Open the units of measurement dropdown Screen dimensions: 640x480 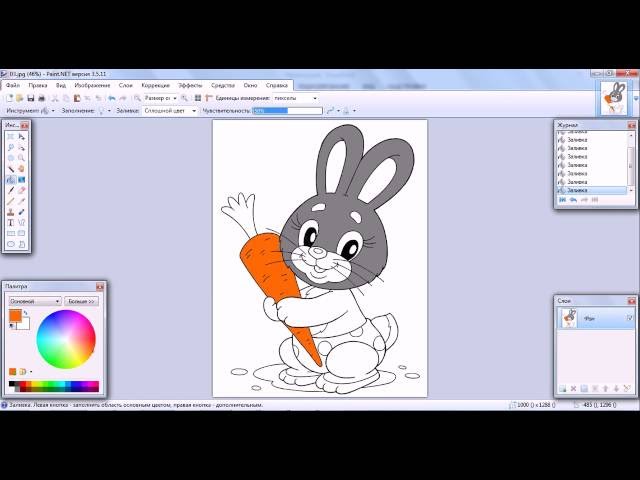[x=315, y=98]
